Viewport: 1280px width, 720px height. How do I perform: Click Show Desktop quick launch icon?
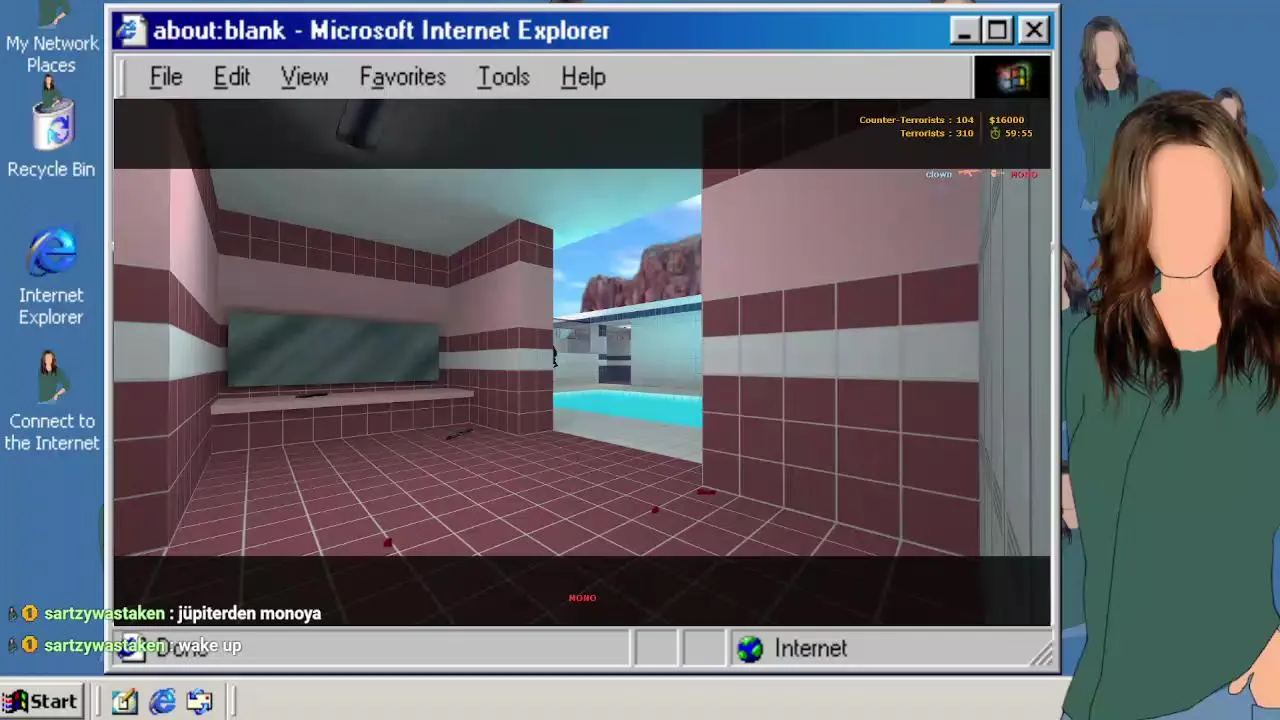pyautogui.click(x=124, y=702)
